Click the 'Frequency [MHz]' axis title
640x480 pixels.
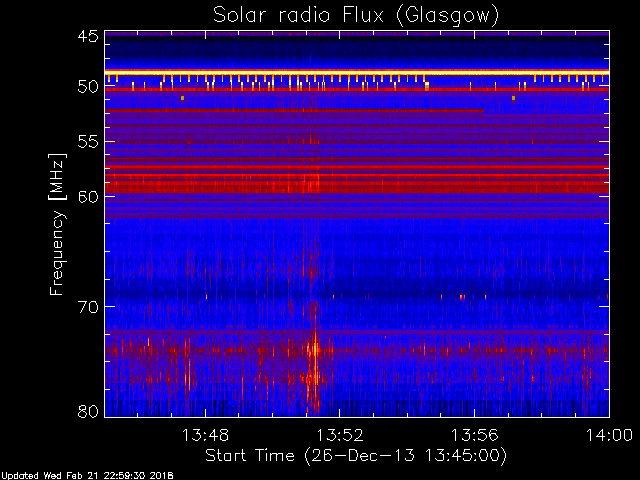58,224
